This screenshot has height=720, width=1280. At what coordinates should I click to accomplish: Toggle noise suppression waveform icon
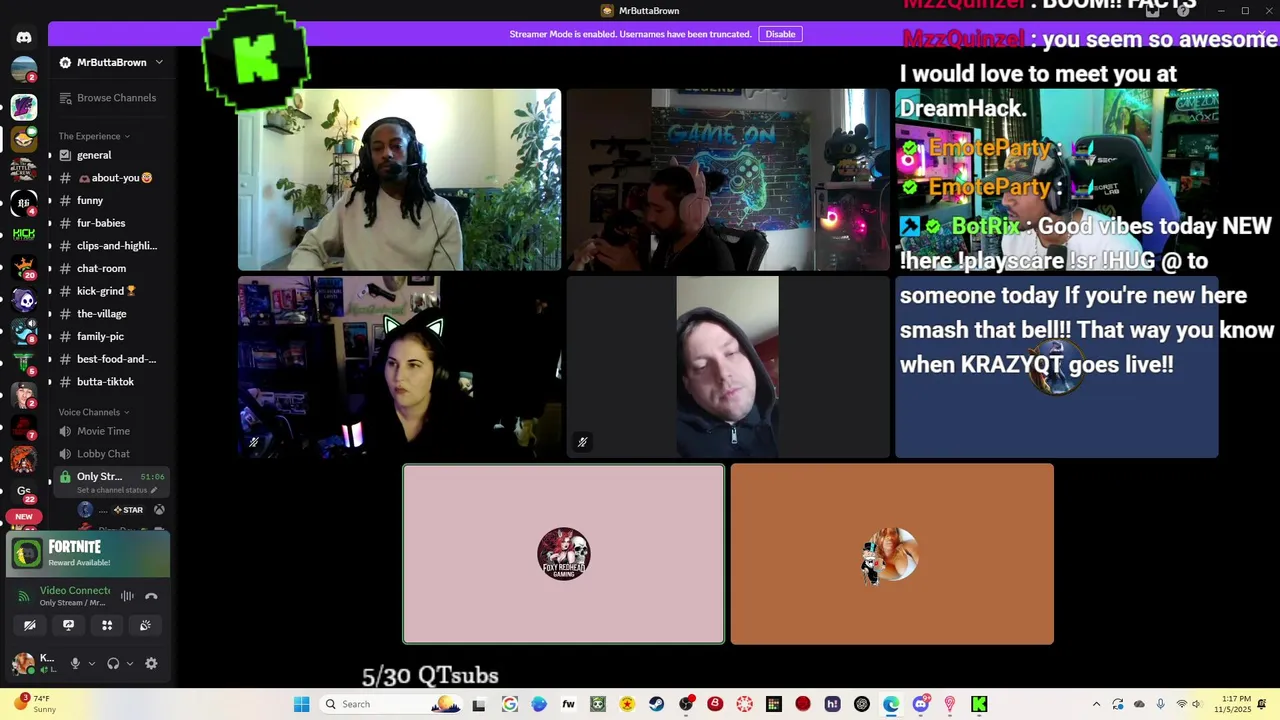pyautogui.click(x=127, y=596)
